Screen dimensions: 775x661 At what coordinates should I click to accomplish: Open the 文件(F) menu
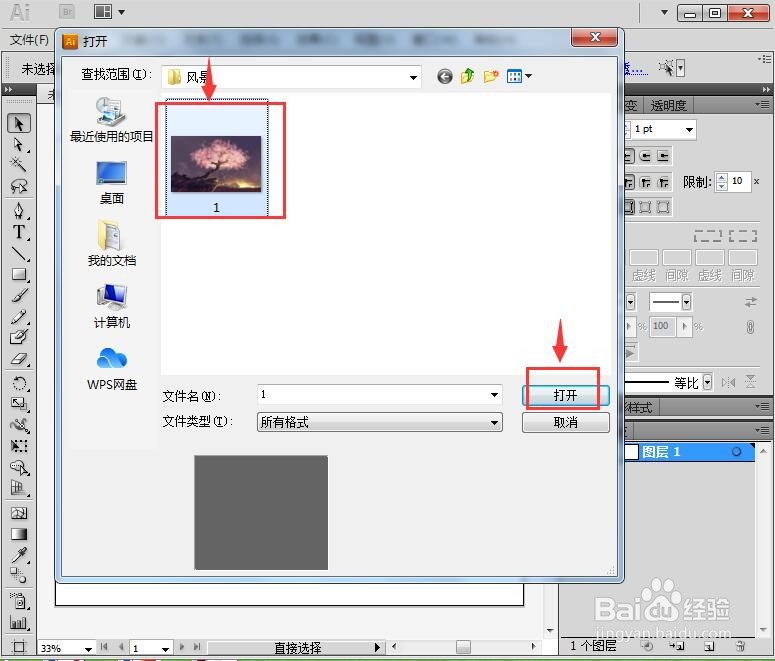click(29, 40)
